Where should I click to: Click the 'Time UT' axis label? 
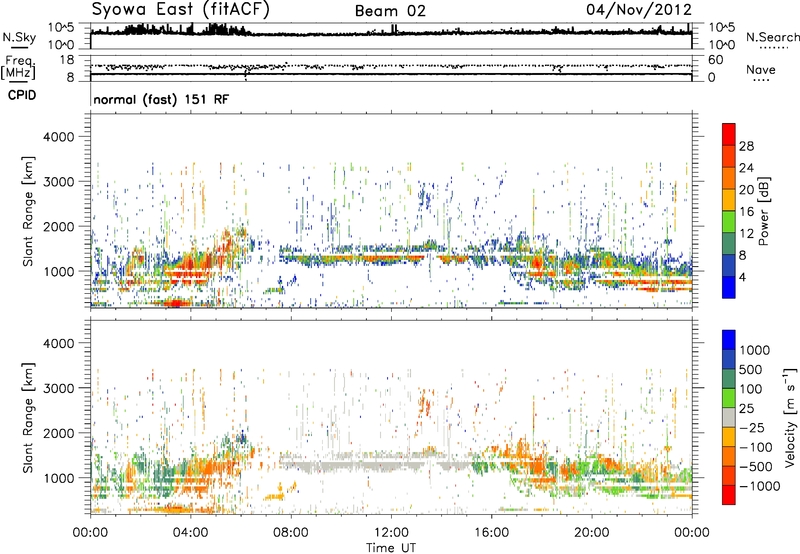click(391, 547)
